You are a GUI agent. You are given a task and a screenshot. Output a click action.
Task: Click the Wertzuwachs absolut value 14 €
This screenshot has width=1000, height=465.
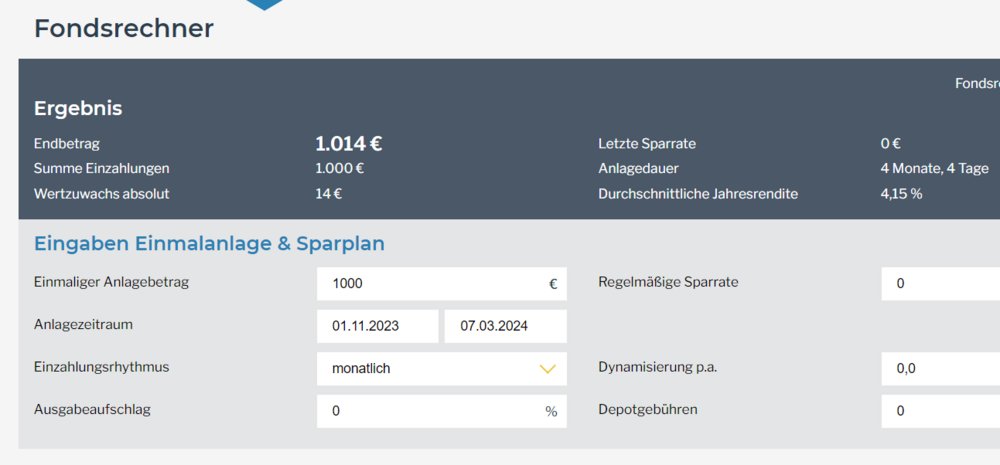pos(328,194)
